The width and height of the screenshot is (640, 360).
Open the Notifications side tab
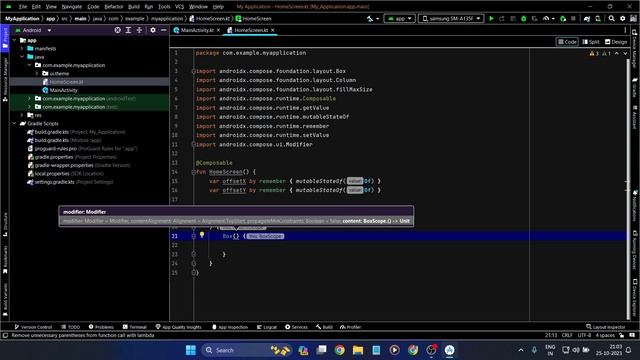click(635, 206)
